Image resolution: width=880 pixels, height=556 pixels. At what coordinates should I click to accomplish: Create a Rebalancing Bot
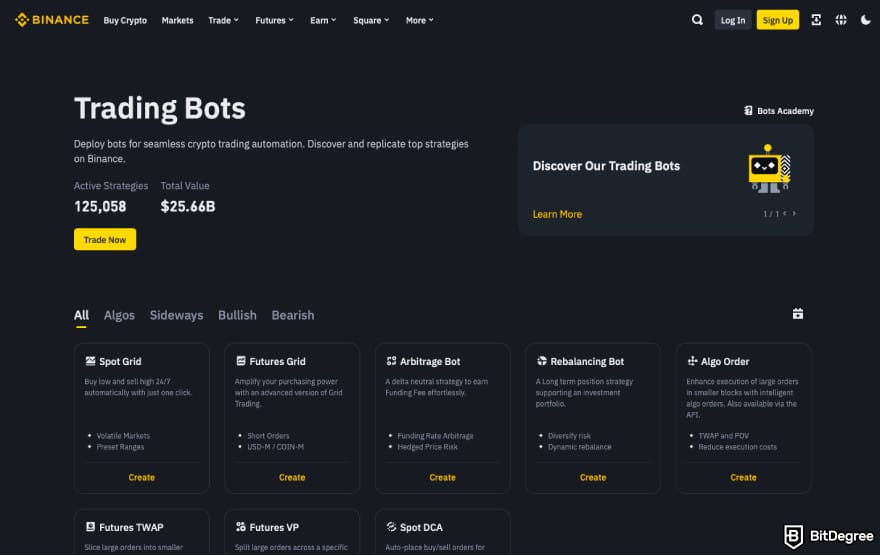tap(593, 477)
